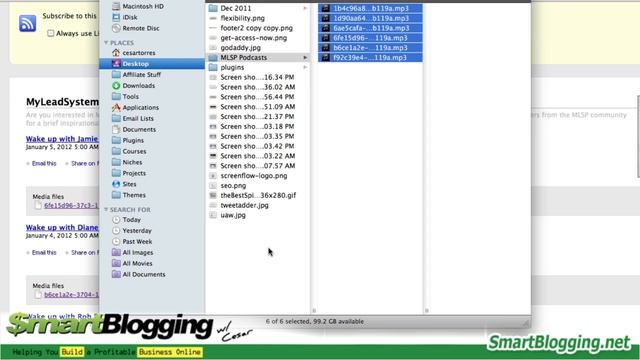Select the 6fe15d96-…119a.mp3 file

tap(370, 38)
